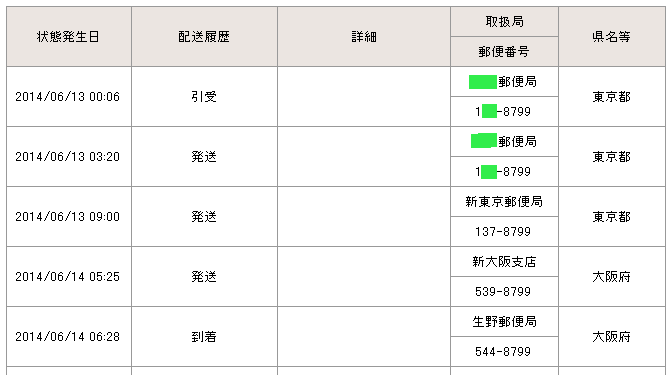The width and height of the screenshot is (672, 375).
Task: Select the date 2014/06/14 06:28
Action: pos(68,337)
